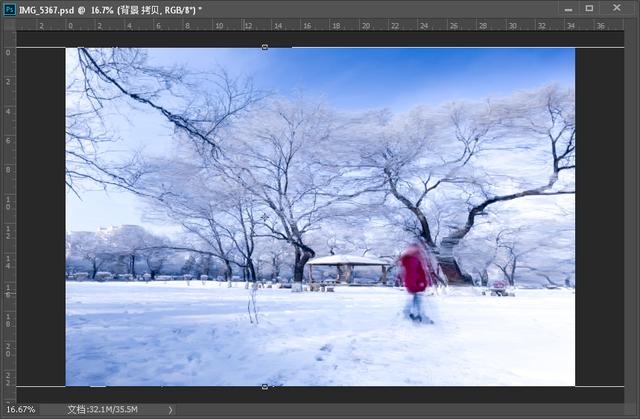Open the status bar arrow menu
Image resolution: width=640 pixels, height=419 pixels.
[170, 410]
